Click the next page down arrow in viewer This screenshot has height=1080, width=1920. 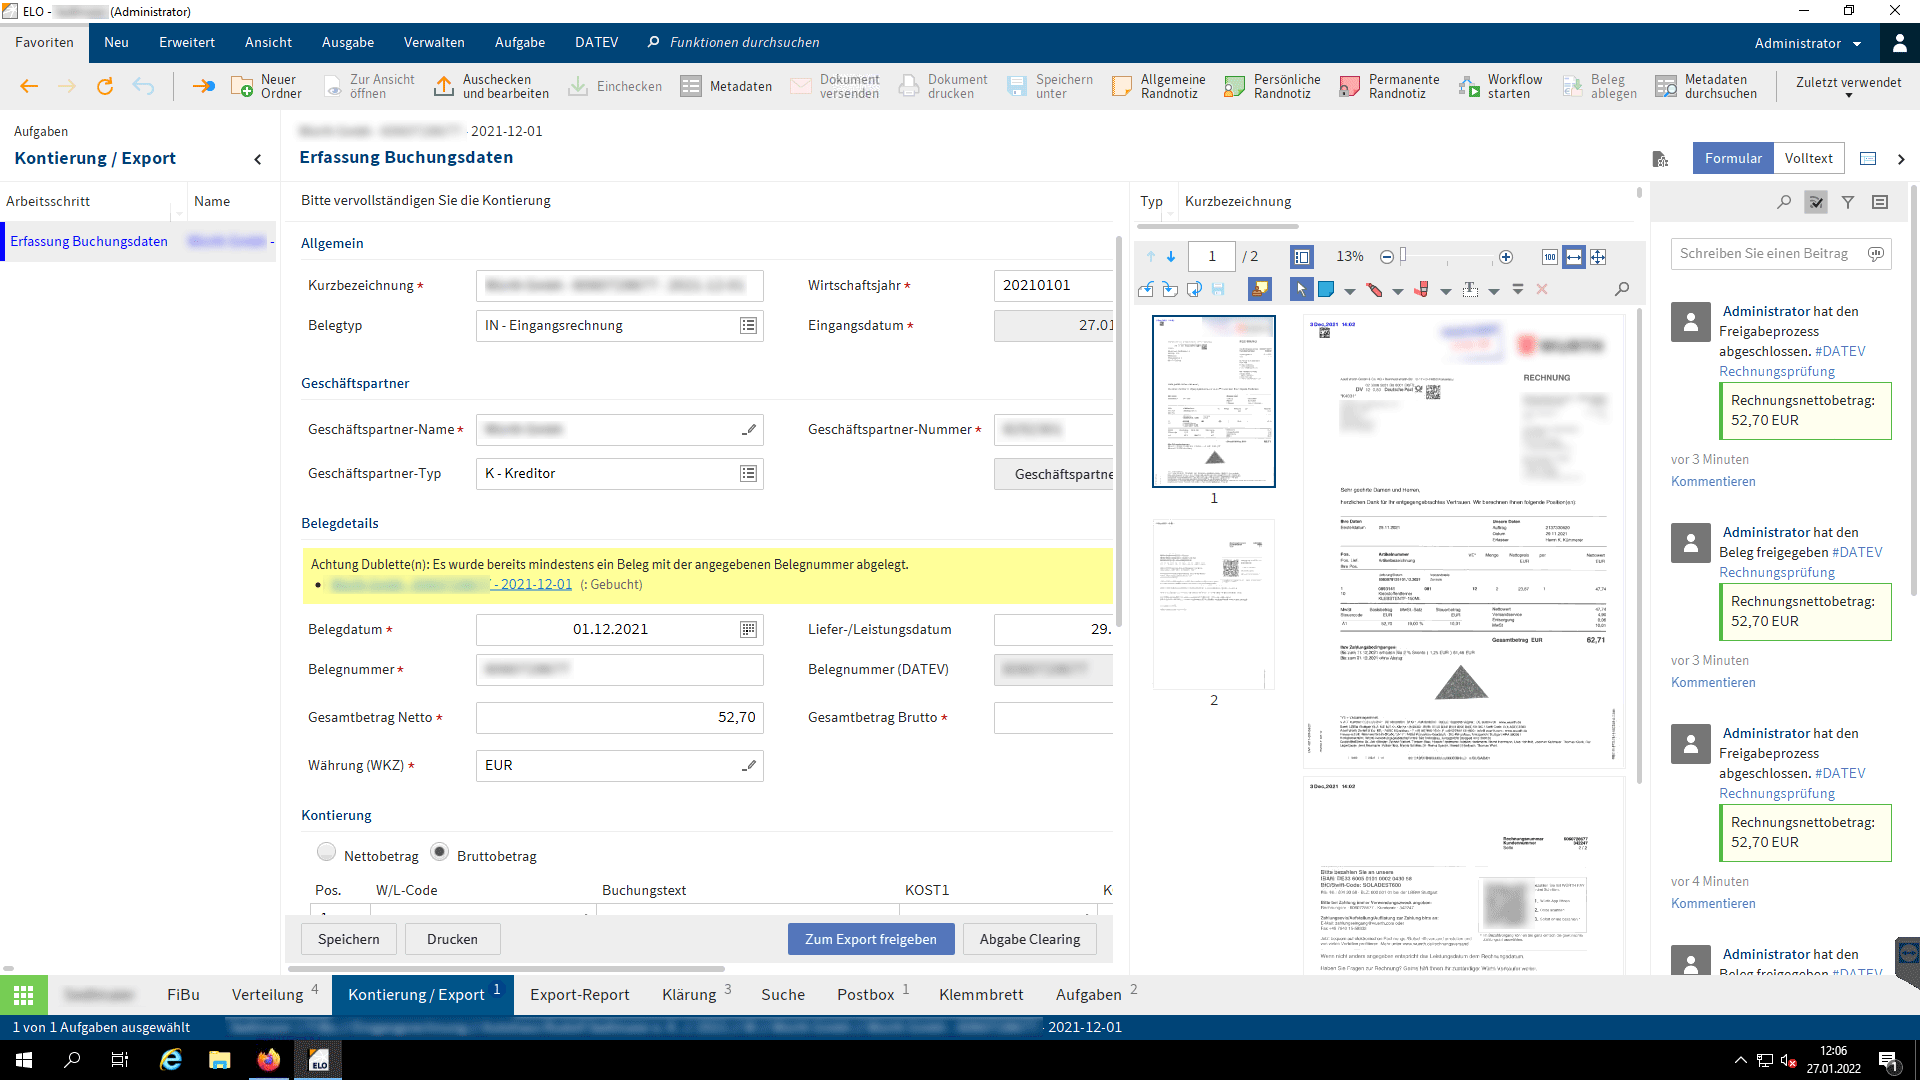[x=1171, y=257]
